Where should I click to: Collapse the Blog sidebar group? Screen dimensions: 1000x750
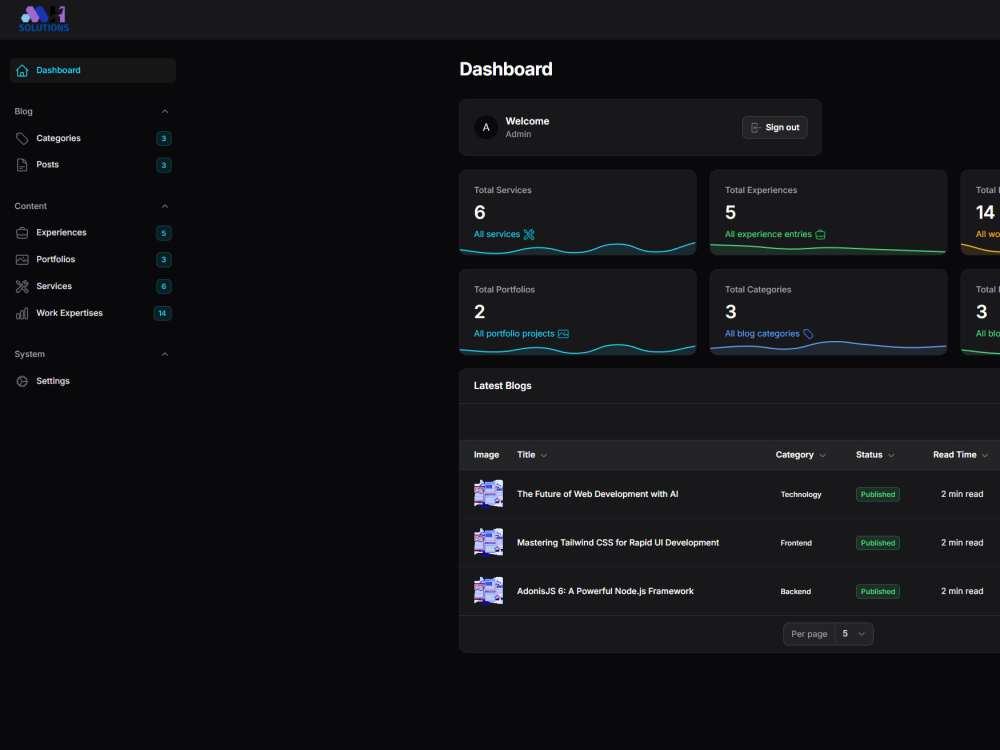(165, 112)
